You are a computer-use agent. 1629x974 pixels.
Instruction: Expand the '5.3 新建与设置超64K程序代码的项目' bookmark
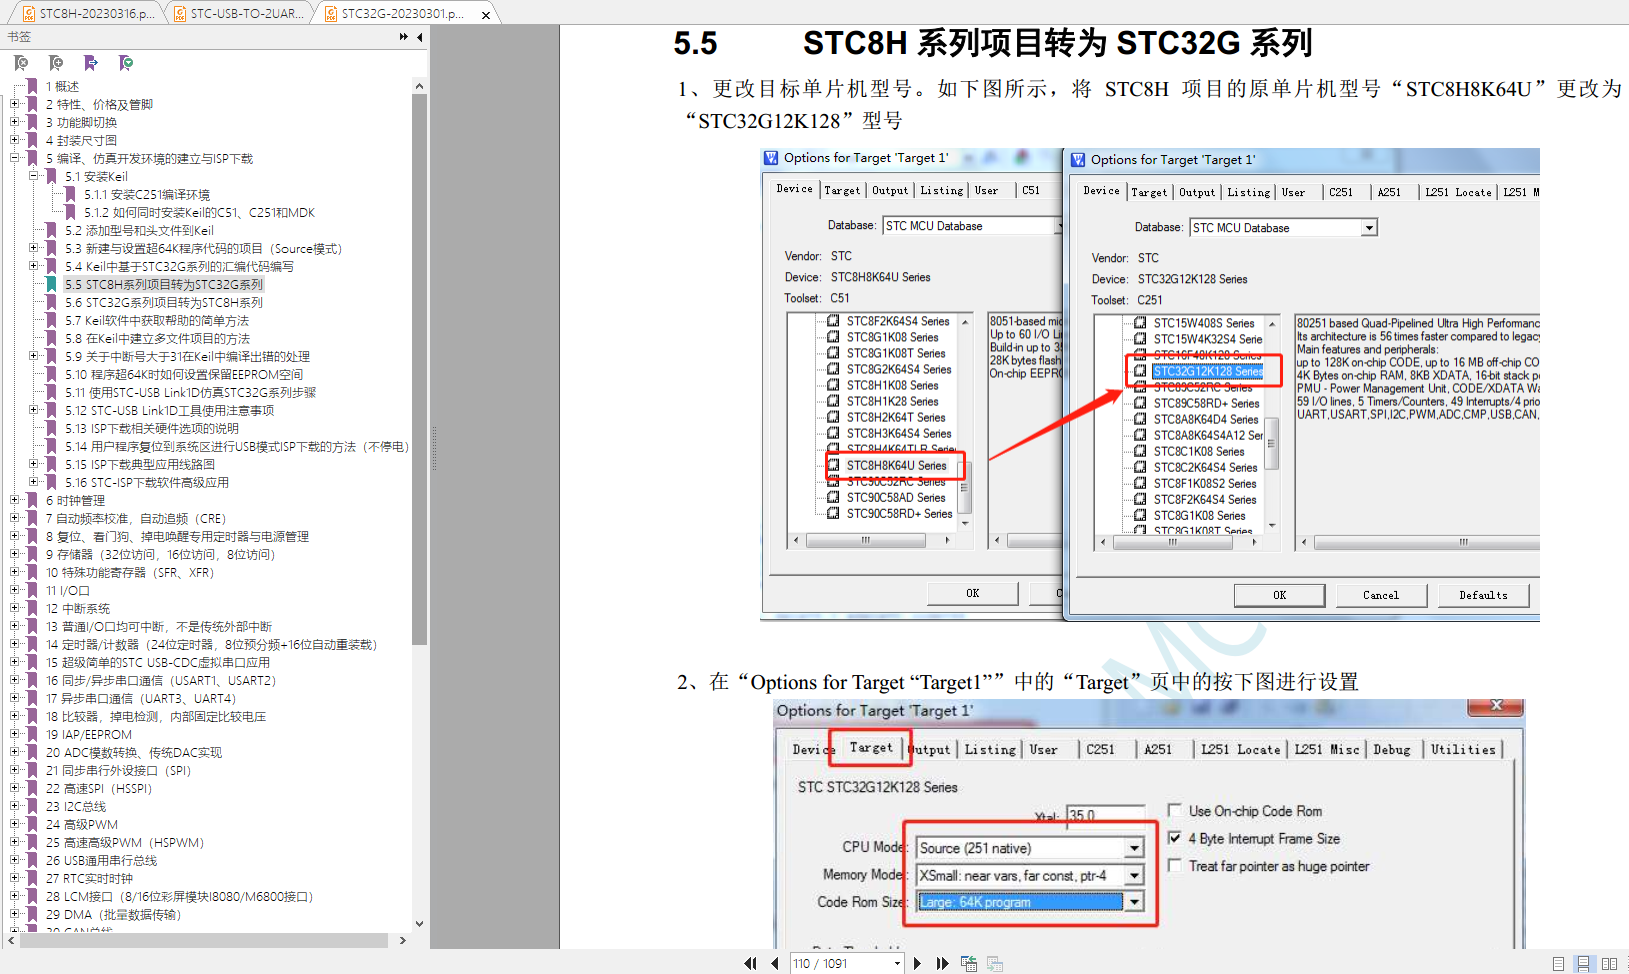[34, 248]
